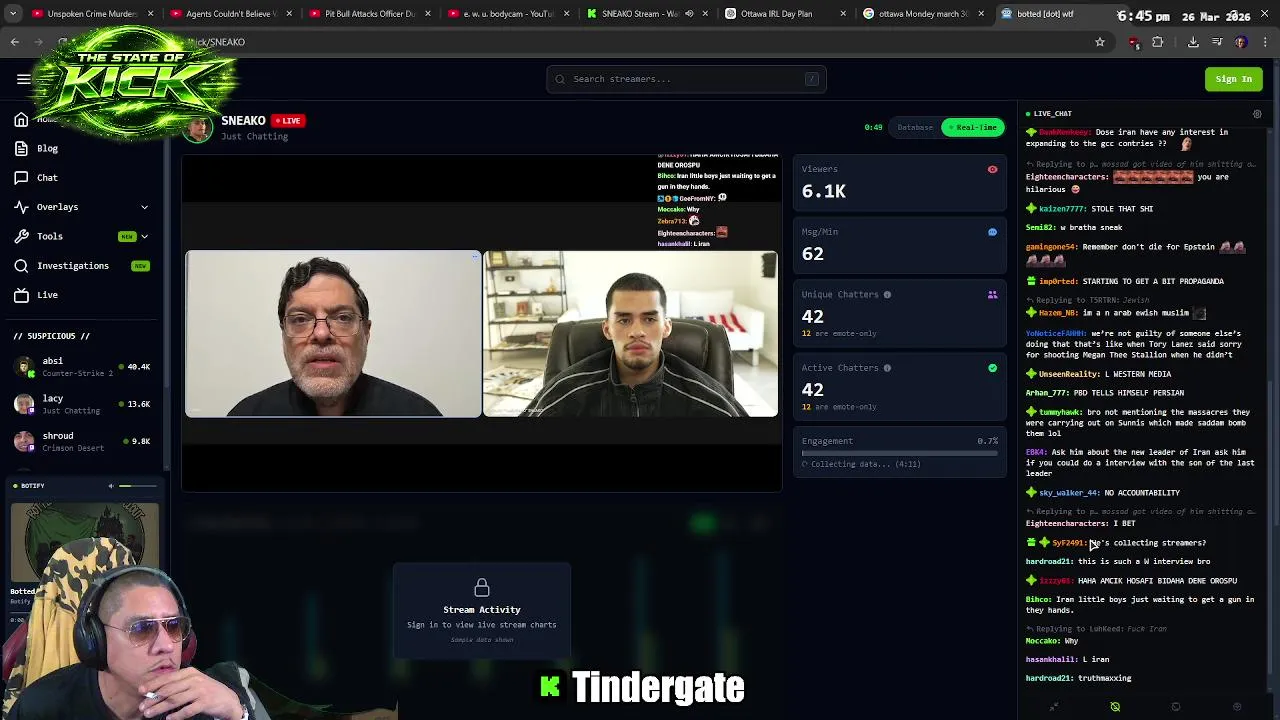Open the ottawa Monday march browser tab
The height and width of the screenshot is (720, 1280).
coord(922,14)
